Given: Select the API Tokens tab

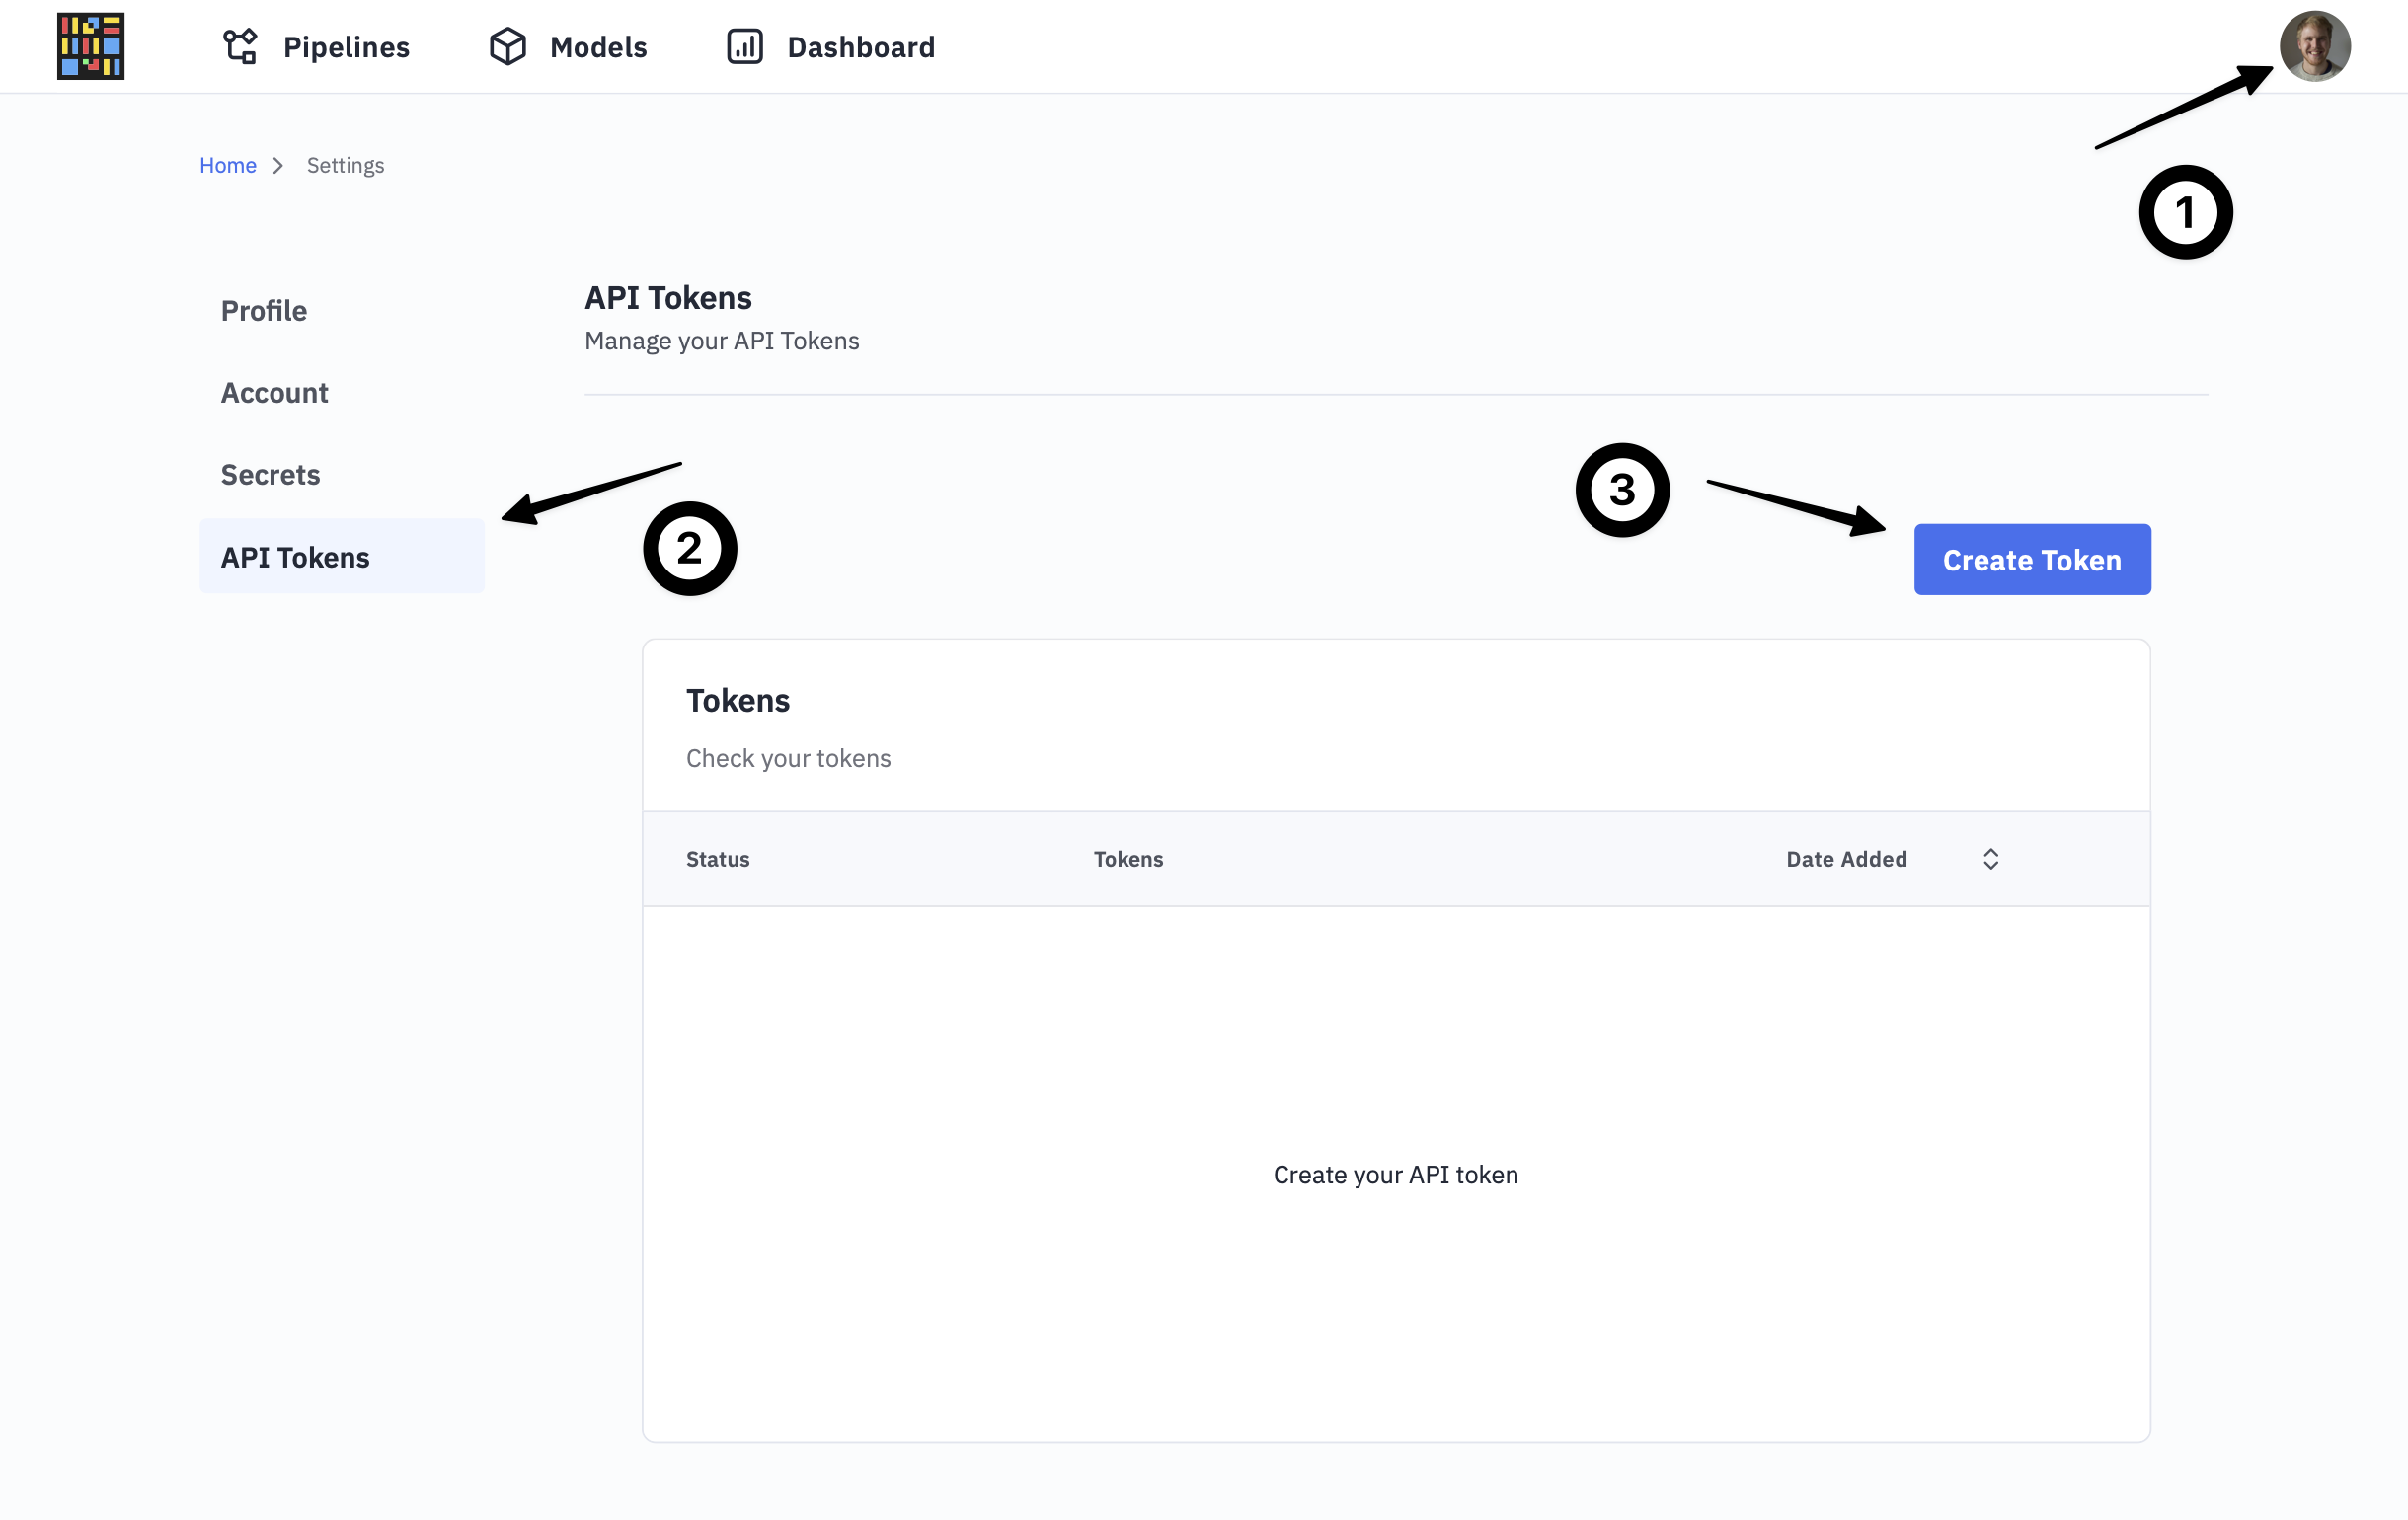Looking at the screenshot, I should coord(295,557).
